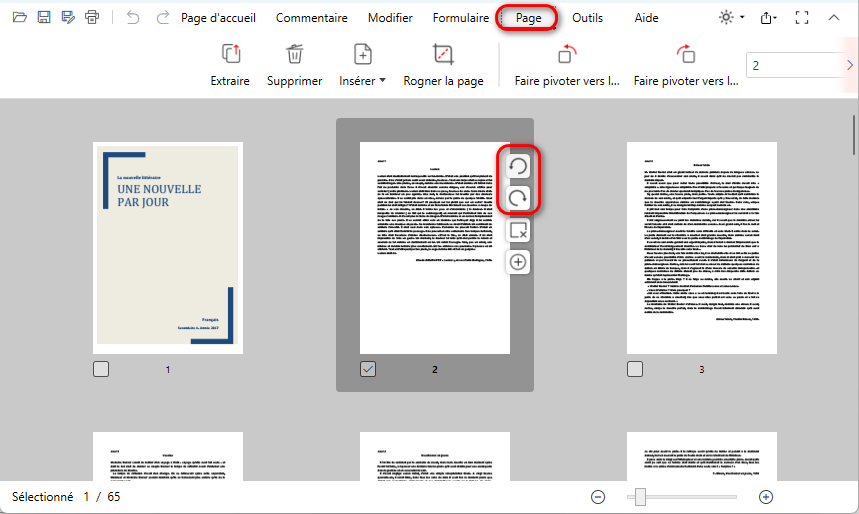Click the Sélectionné 1 / 65 status text
Viewport: 859px width, 514px height.
pyautogui.click(x=66, y=496)
